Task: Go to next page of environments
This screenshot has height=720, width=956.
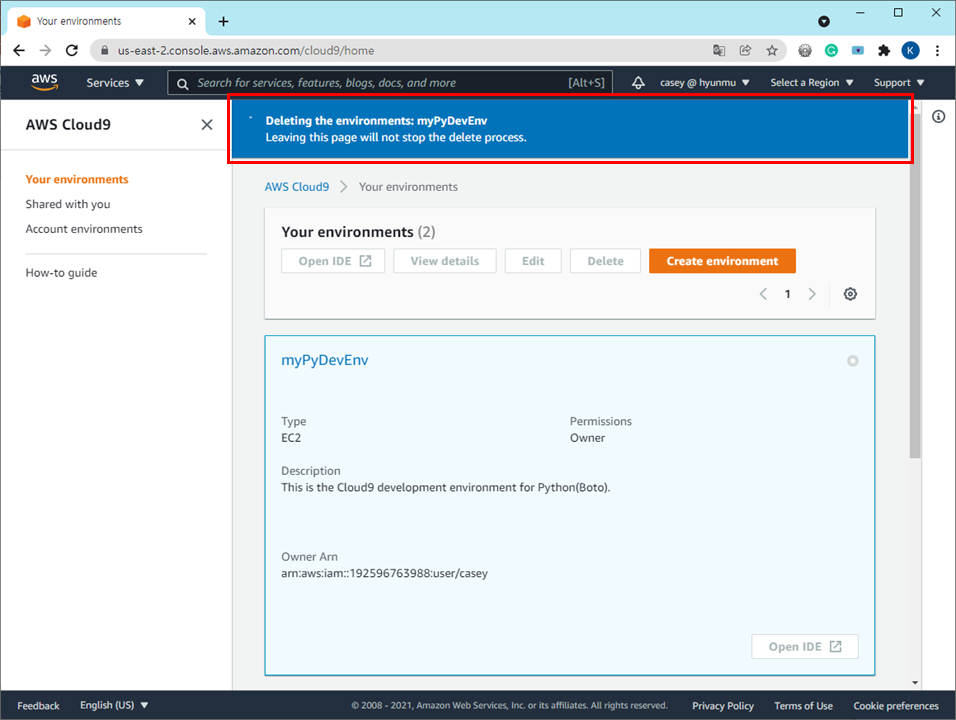Action: [812, 294]
